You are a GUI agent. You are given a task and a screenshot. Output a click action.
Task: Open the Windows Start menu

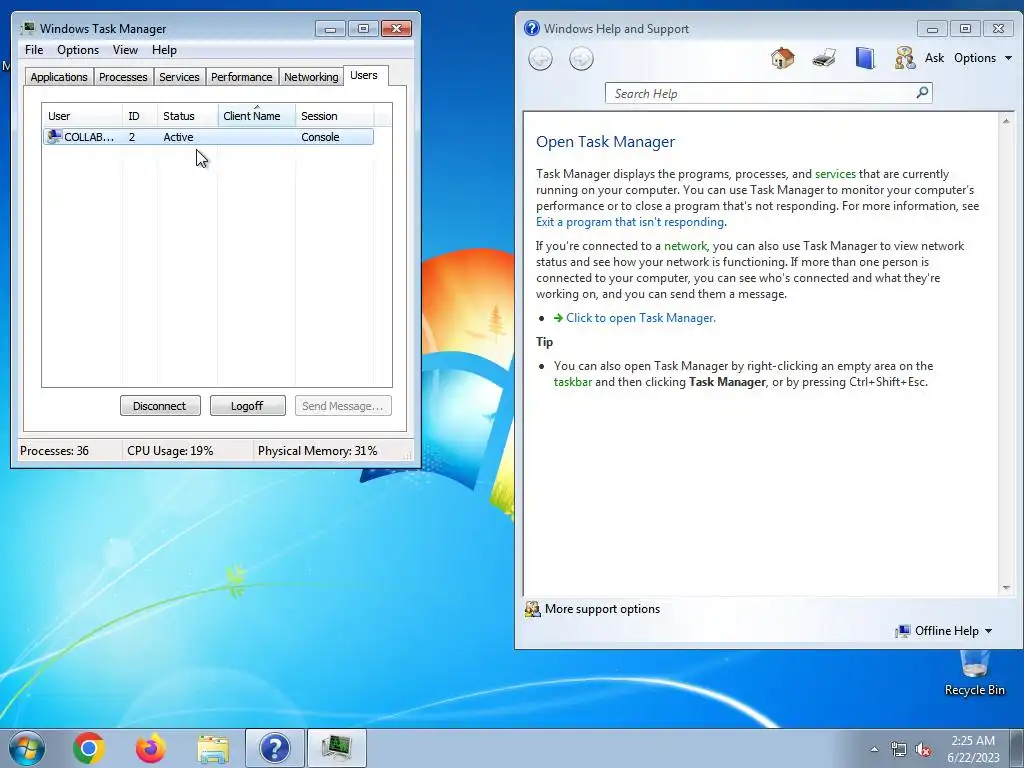click(x=27, y=748)
